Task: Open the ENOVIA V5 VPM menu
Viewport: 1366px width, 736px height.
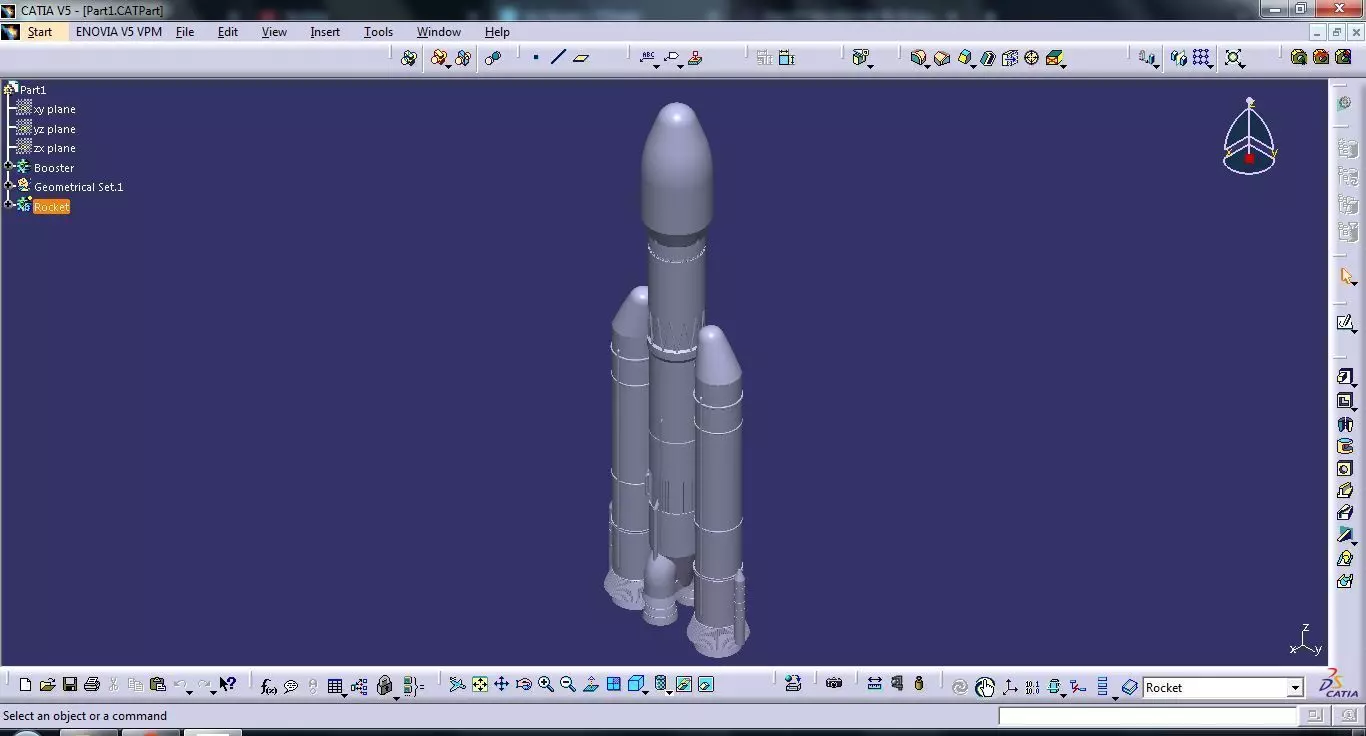Action: [119, 32]
